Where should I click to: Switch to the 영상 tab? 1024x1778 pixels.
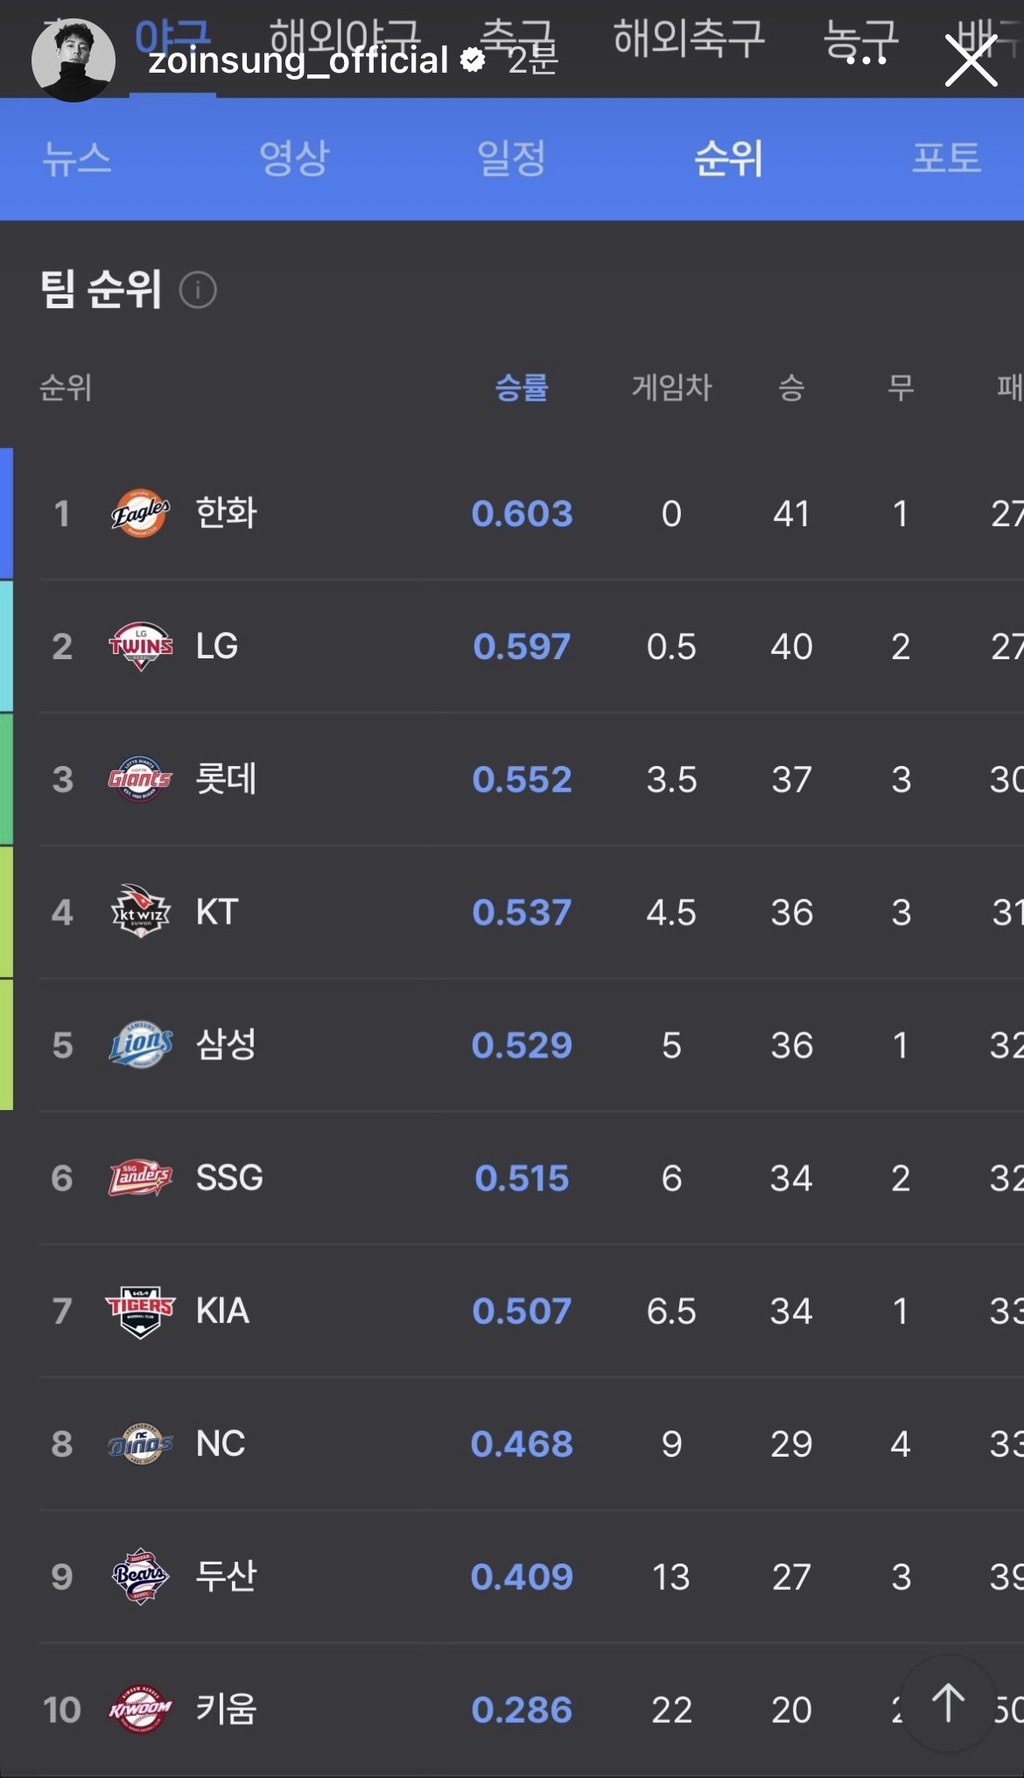(294, 159)
